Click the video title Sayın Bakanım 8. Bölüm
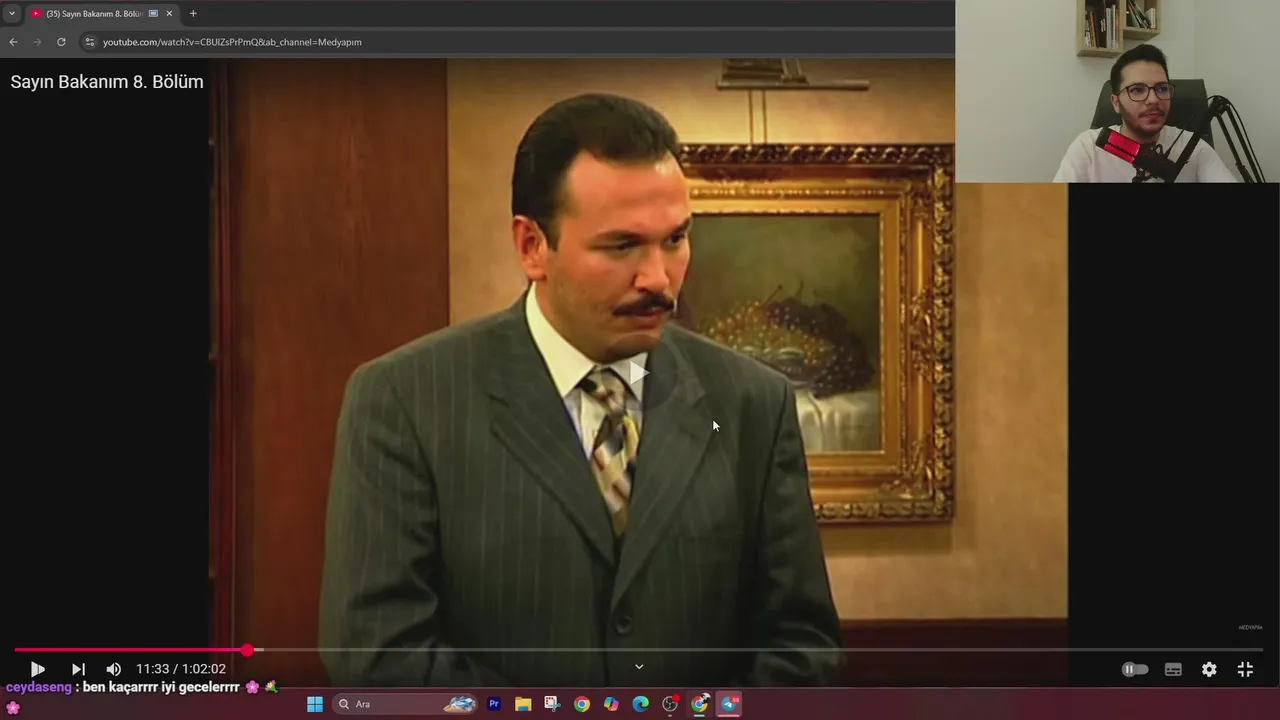 click(107, 82)
